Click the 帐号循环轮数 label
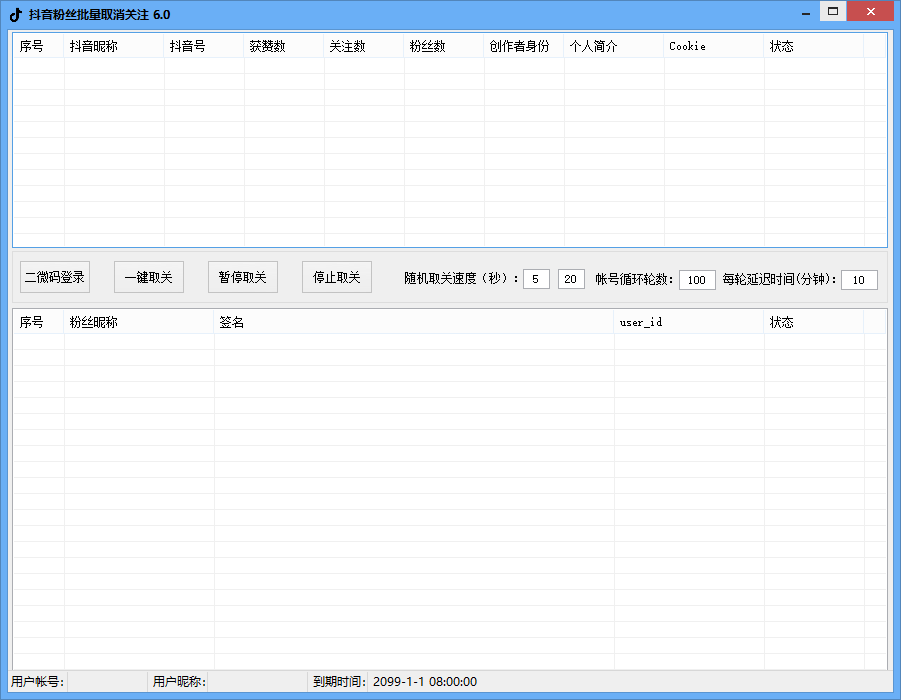 (634, 279)
